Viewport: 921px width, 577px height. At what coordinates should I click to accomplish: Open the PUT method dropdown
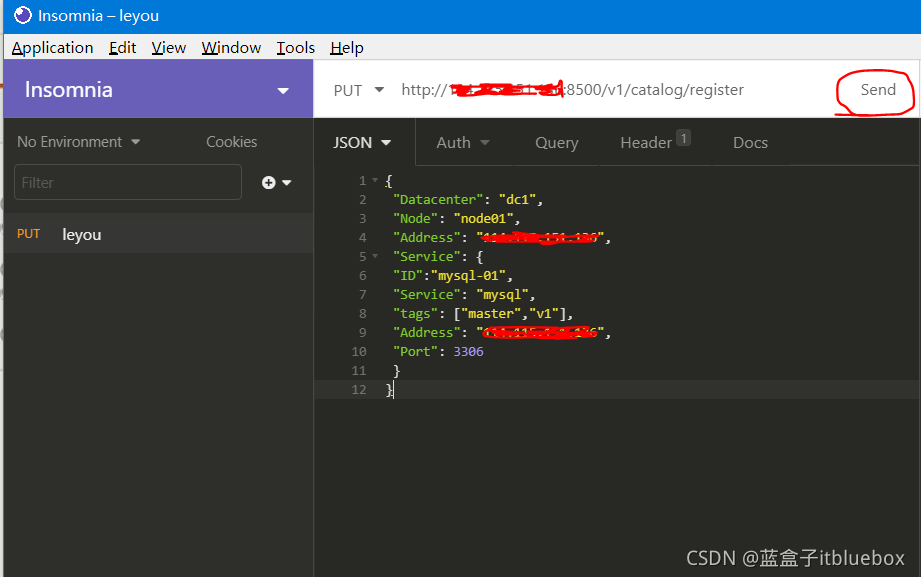[358, 90]
